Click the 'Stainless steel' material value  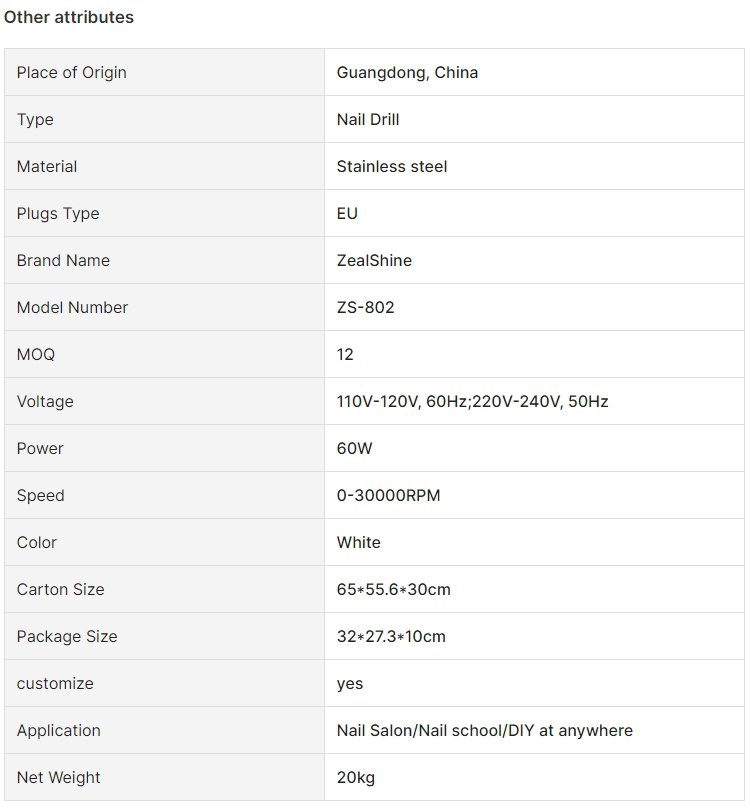tap(392, 166)
